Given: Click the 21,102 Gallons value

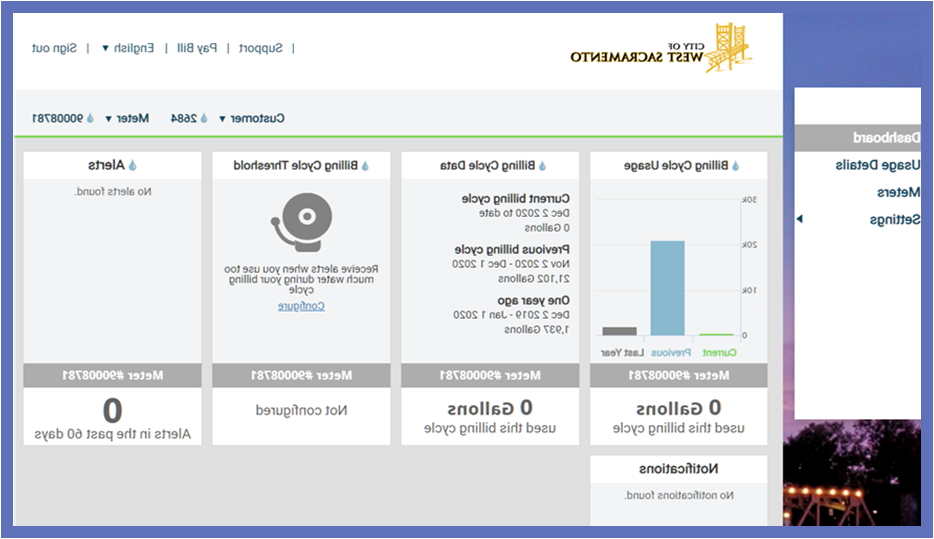Looking at the screenshot, I should (534, 279).
